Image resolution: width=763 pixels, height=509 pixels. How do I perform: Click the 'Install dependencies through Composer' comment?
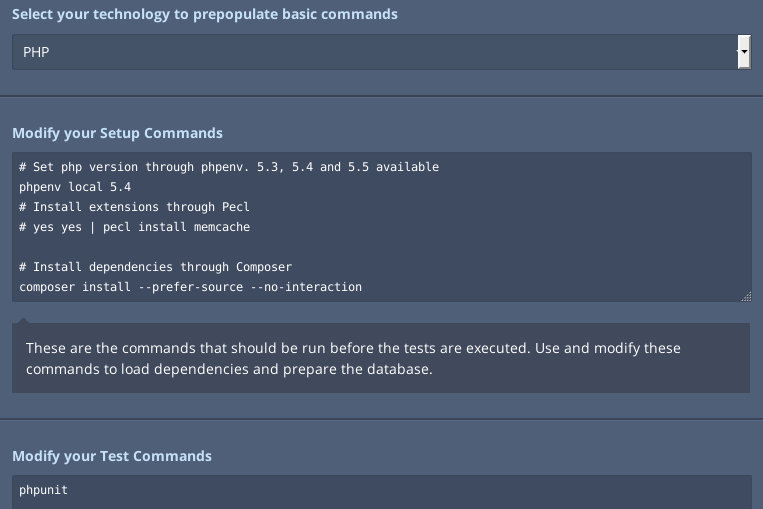pyautogui.click(x=155, y=267)
